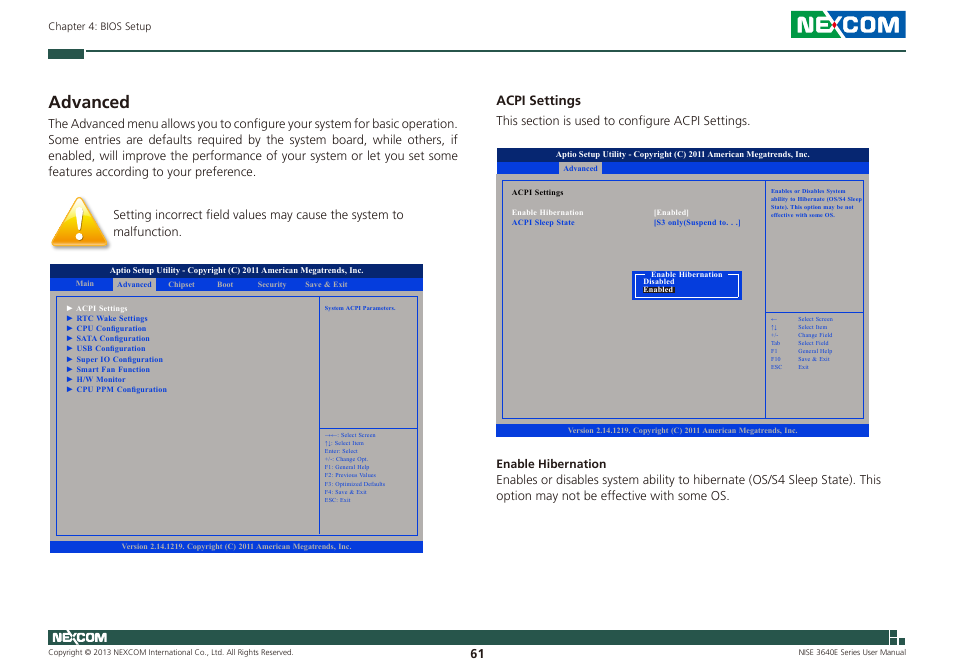Click the F4: Save & Exit hint
Screen dimensions: 954x672
coord(345,492)
